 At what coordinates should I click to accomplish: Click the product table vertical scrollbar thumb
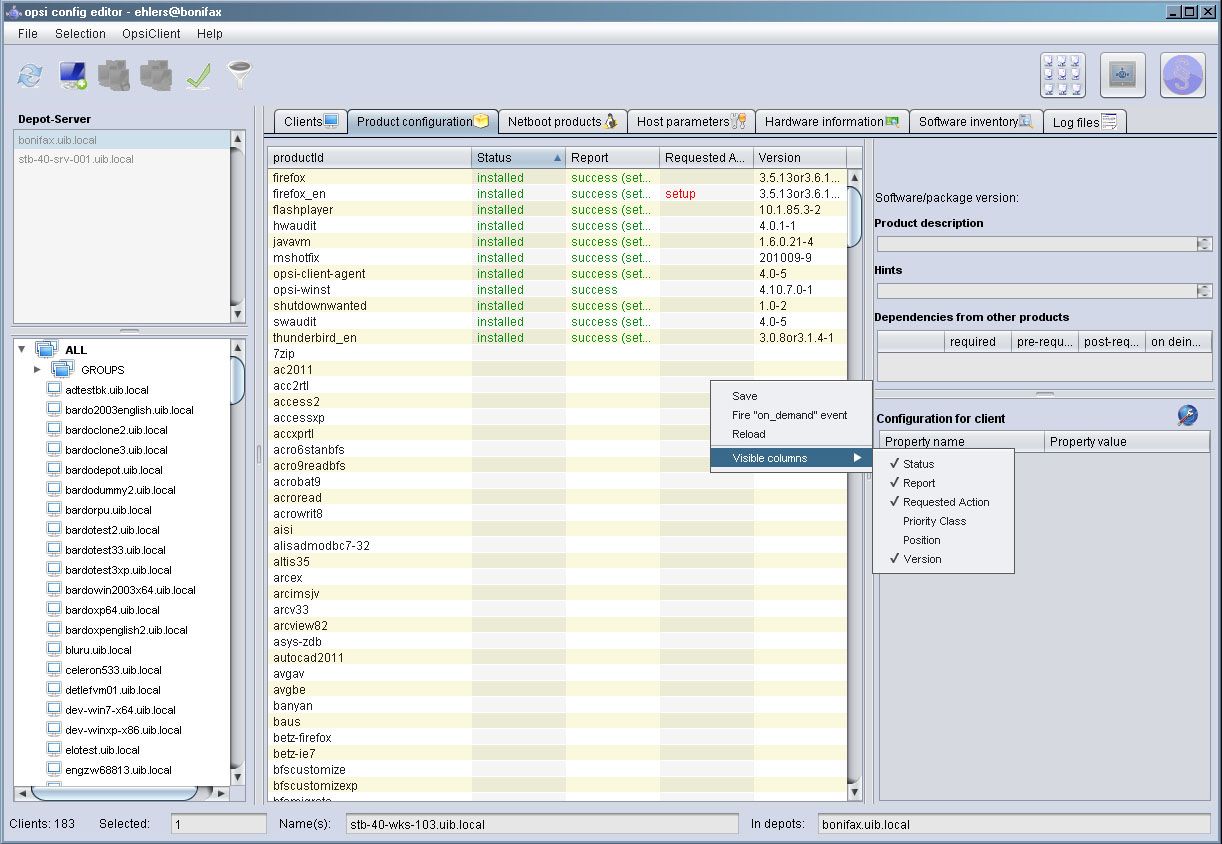(855, 216)
